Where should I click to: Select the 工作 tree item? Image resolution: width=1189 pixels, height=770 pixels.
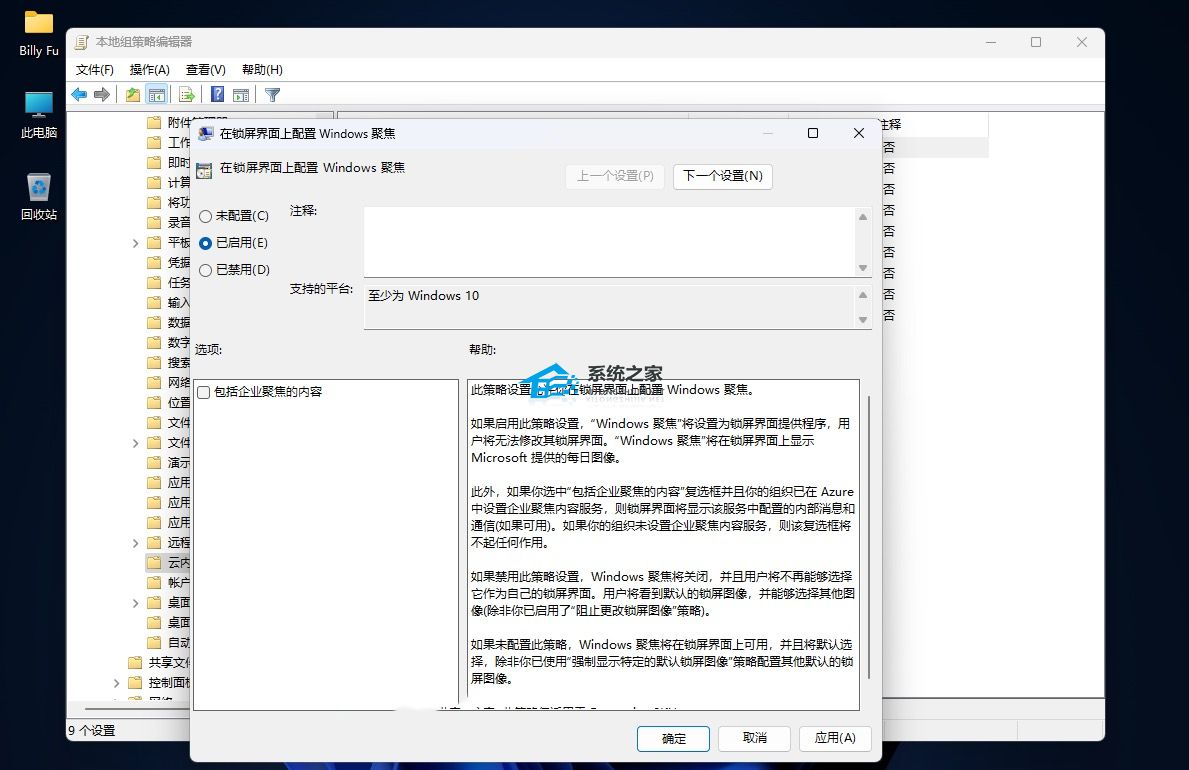pos(168,142)
